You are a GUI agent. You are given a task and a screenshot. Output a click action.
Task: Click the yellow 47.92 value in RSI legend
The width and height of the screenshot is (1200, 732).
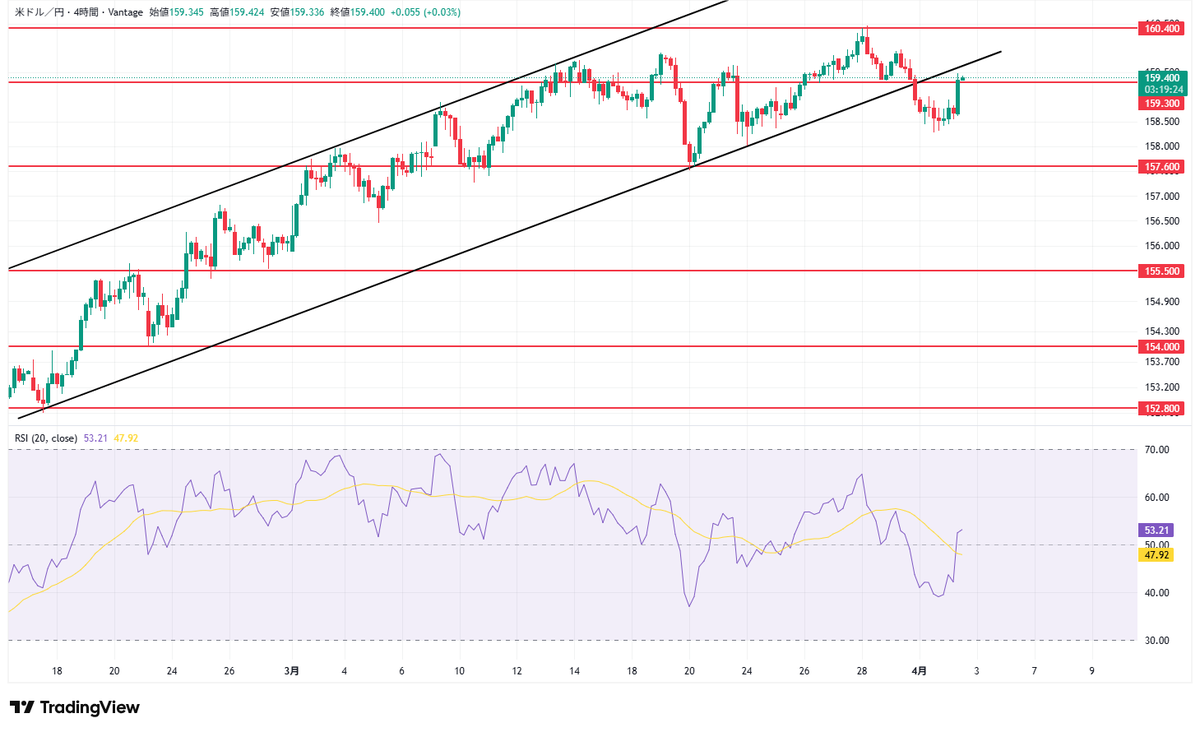(x=126, y=438)
